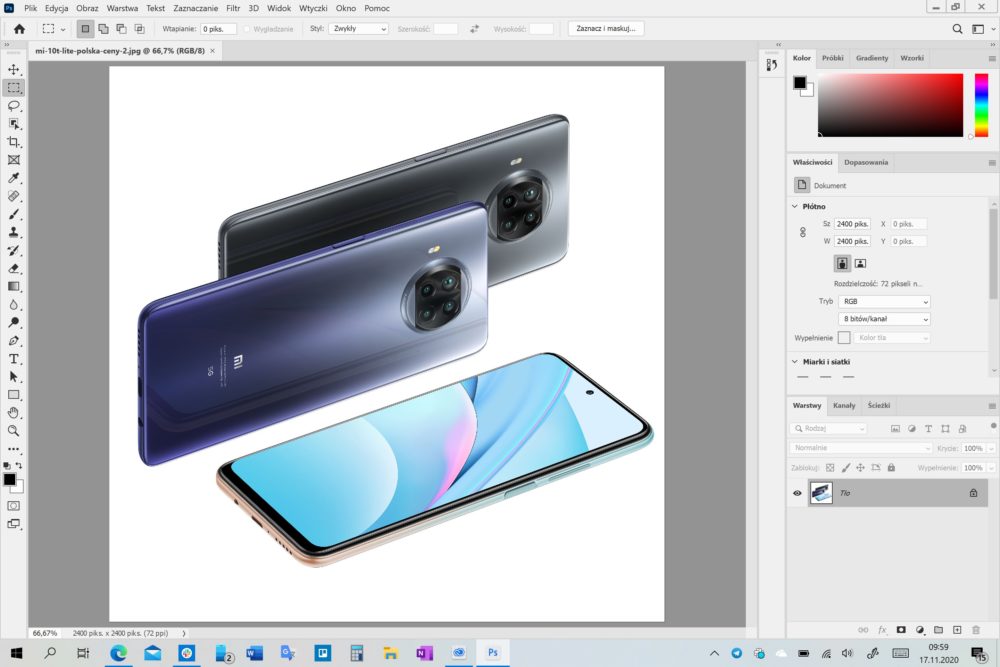Screen dimensions: 1000x667
Task: Create a new group folder button
Action: tap(938, 629)
